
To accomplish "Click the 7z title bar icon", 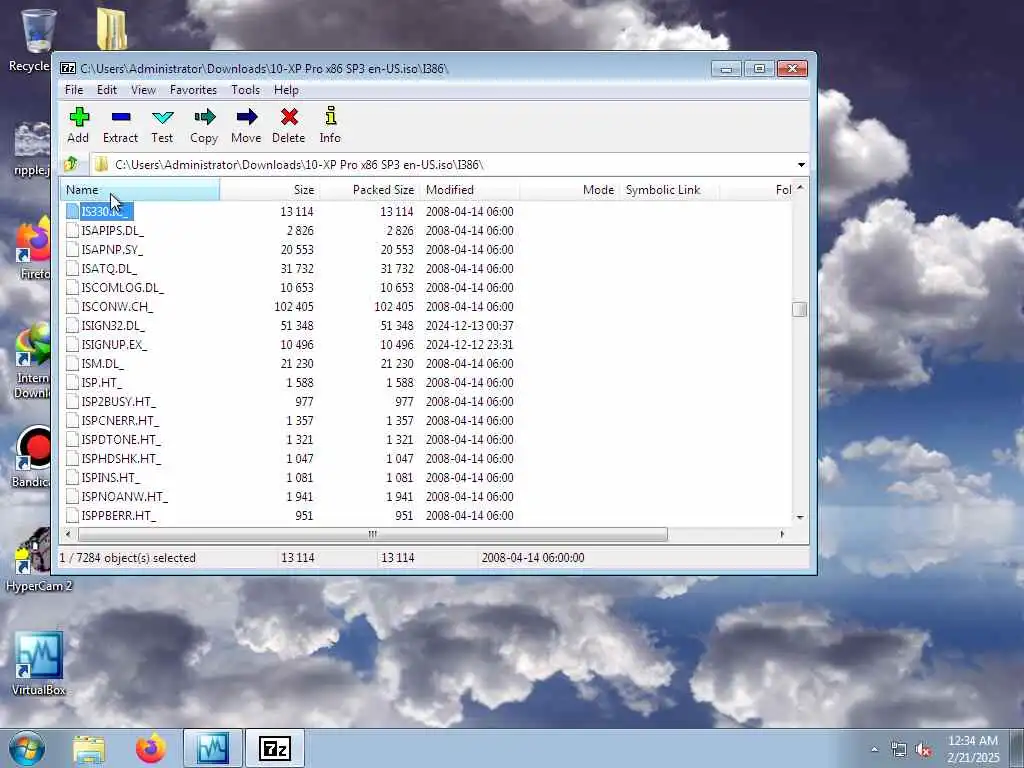I will (x=68, y=69).
